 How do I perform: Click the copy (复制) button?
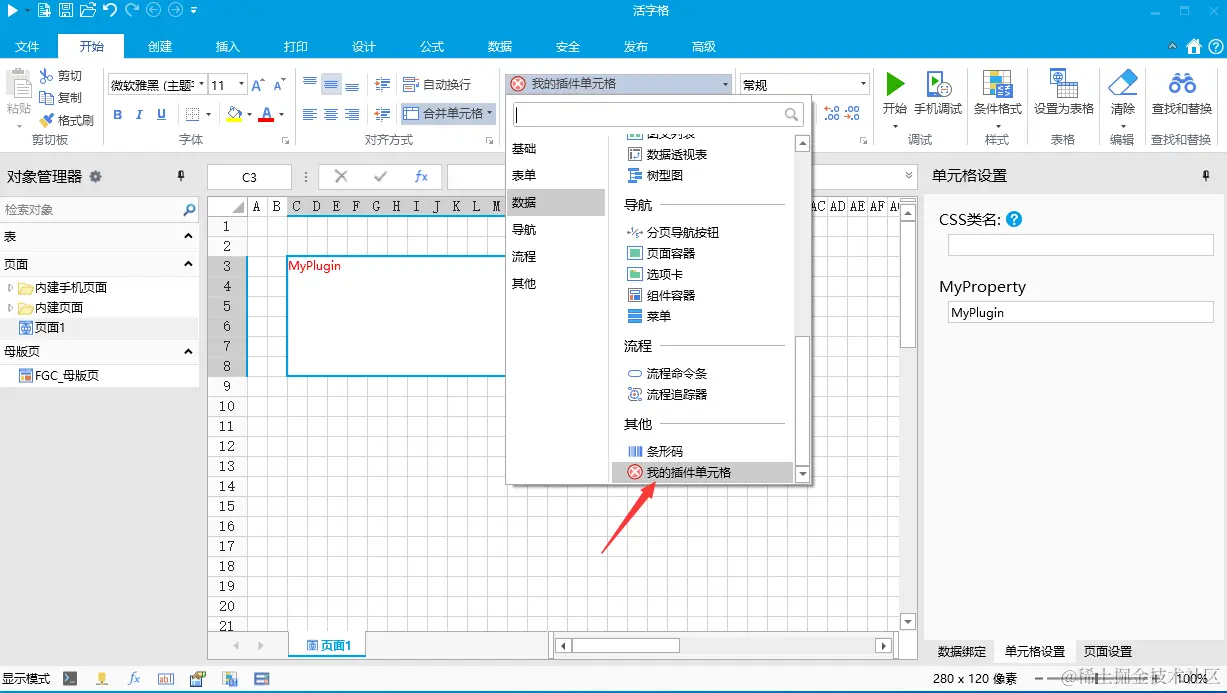[61, 97]
